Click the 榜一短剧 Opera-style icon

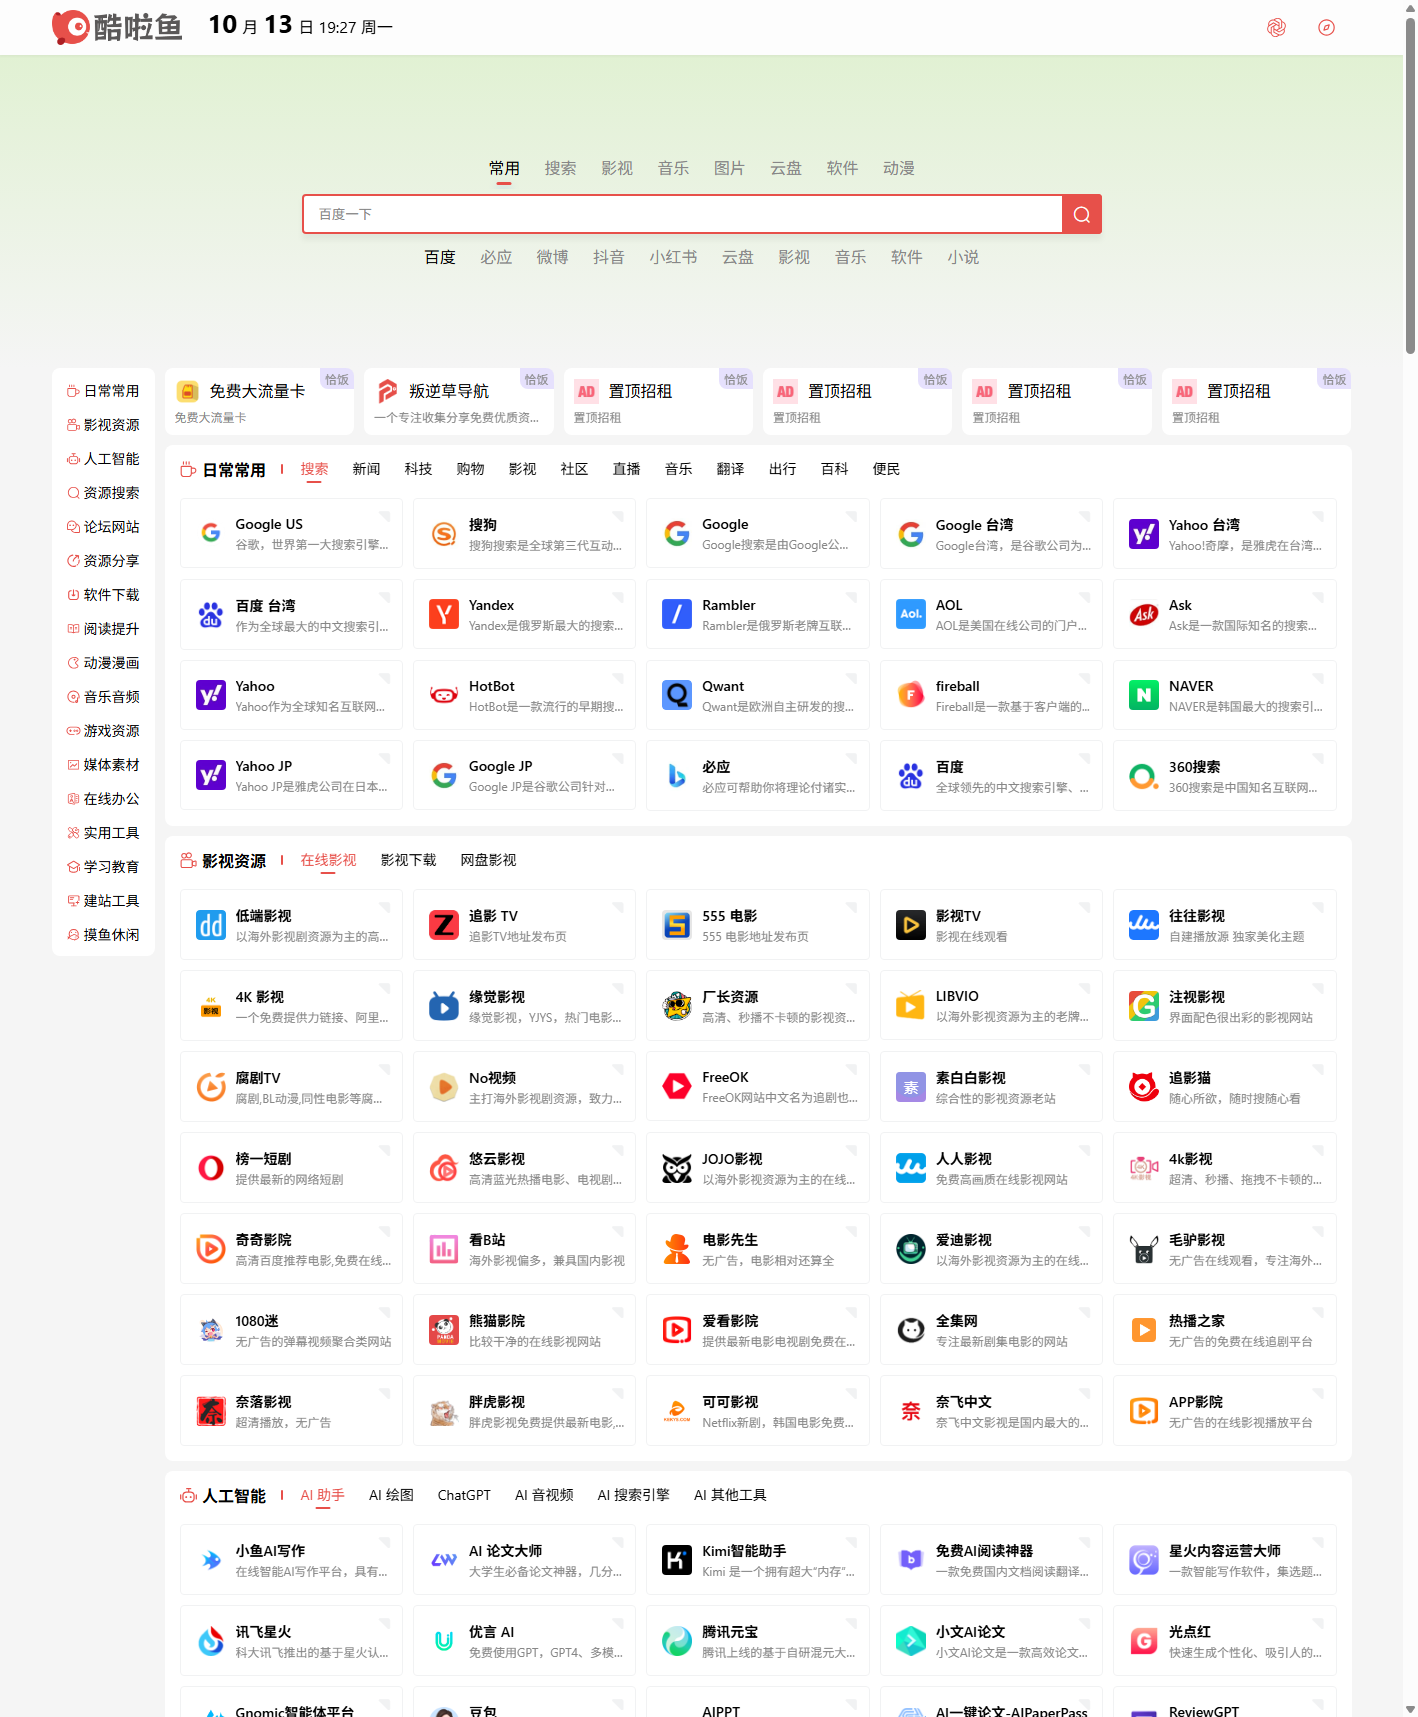pos(211,1167)
